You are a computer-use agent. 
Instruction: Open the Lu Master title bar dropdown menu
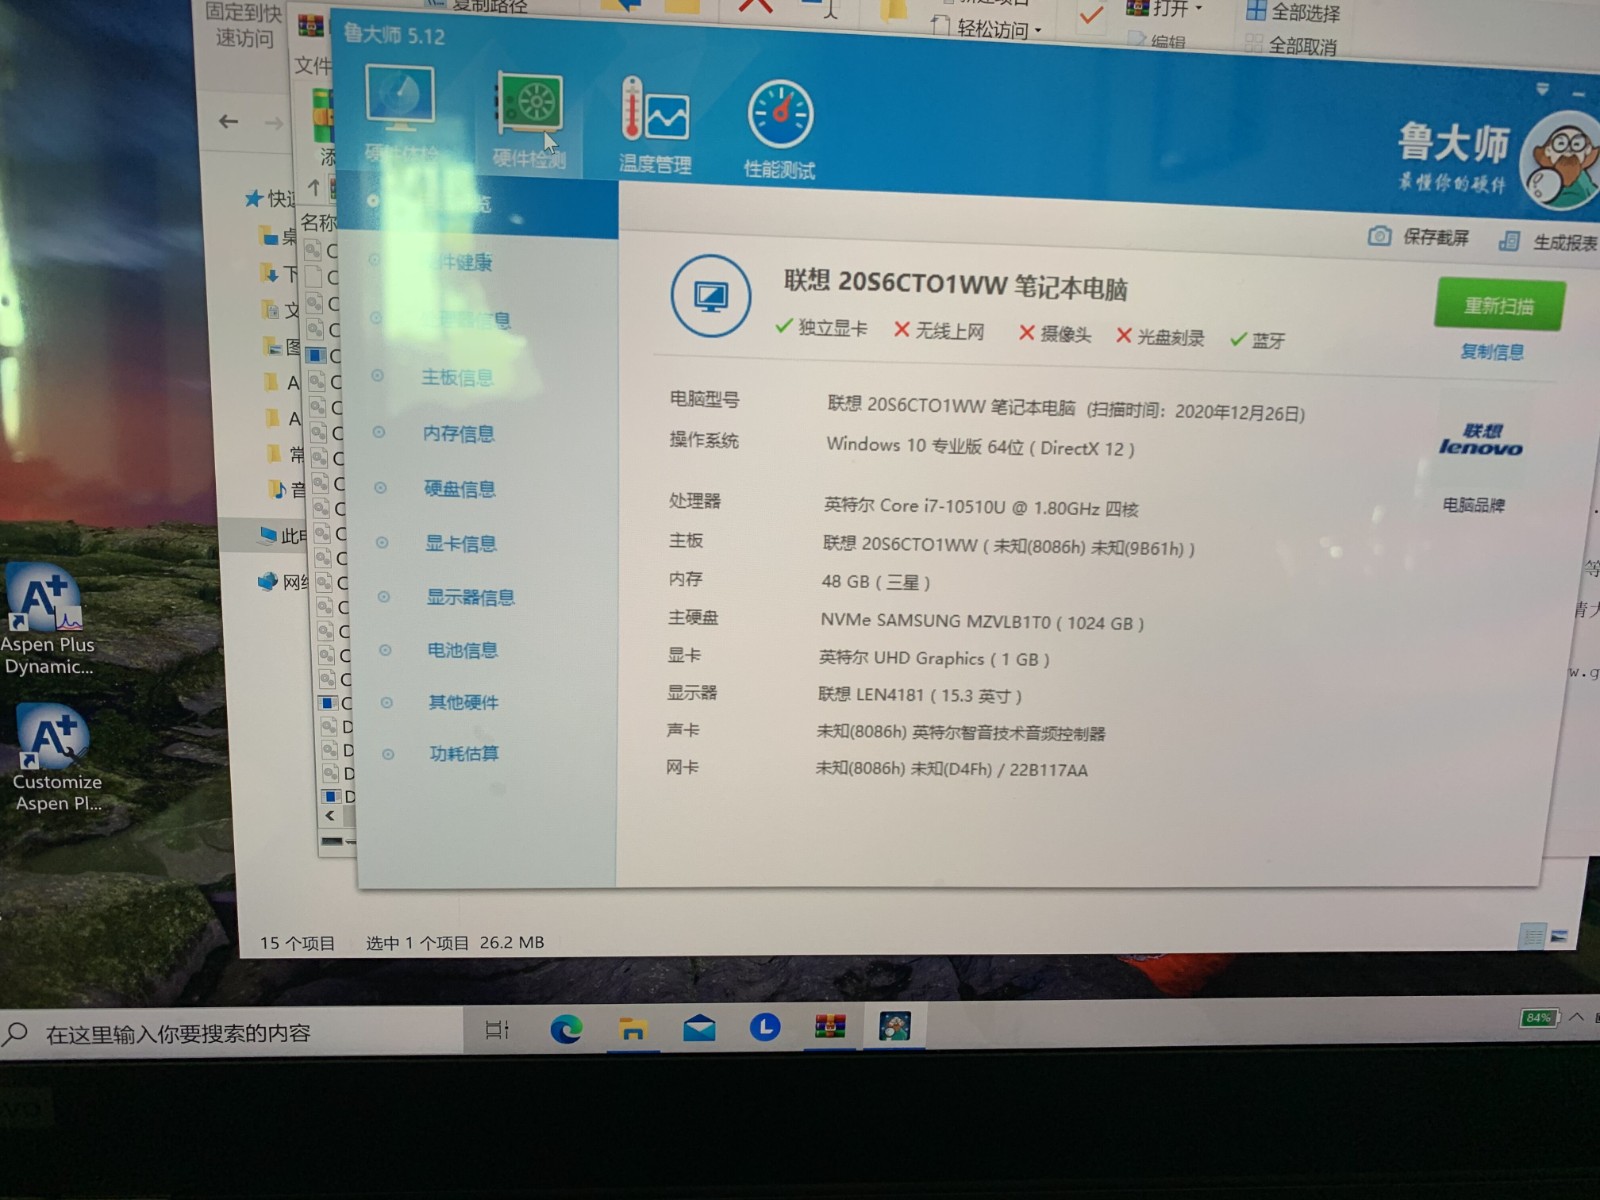(1543, 89)
